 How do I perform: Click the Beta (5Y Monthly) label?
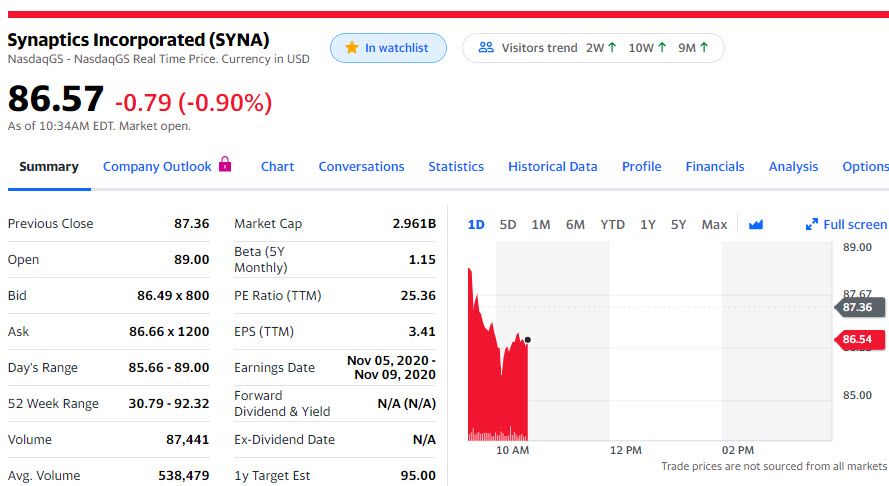(x=261, y=259)
